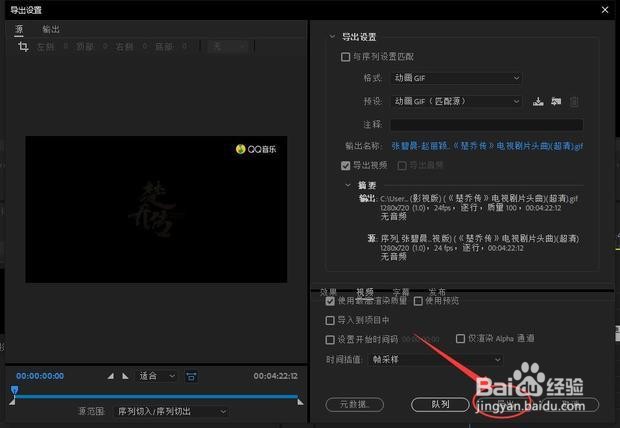Viewport: 620px width, 428px height.
Task: Close the export settings dialog
Action: point(605,9)
